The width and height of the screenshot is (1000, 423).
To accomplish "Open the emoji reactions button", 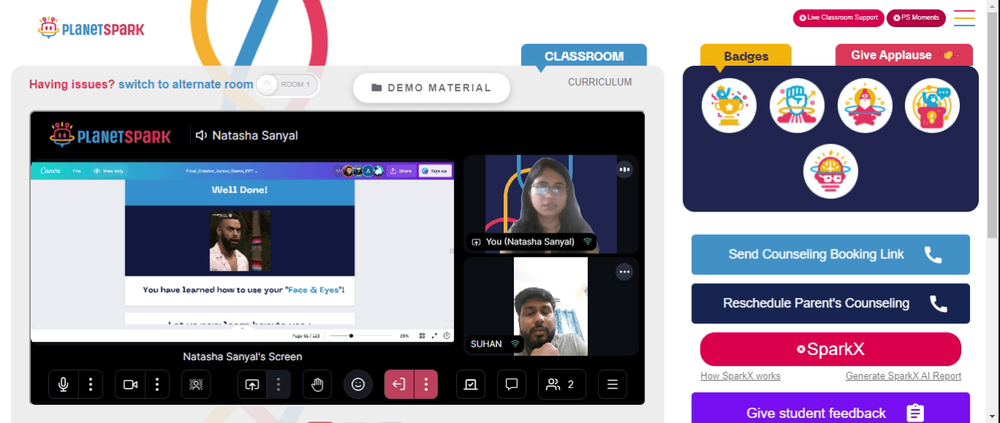I will coord(358,385).
